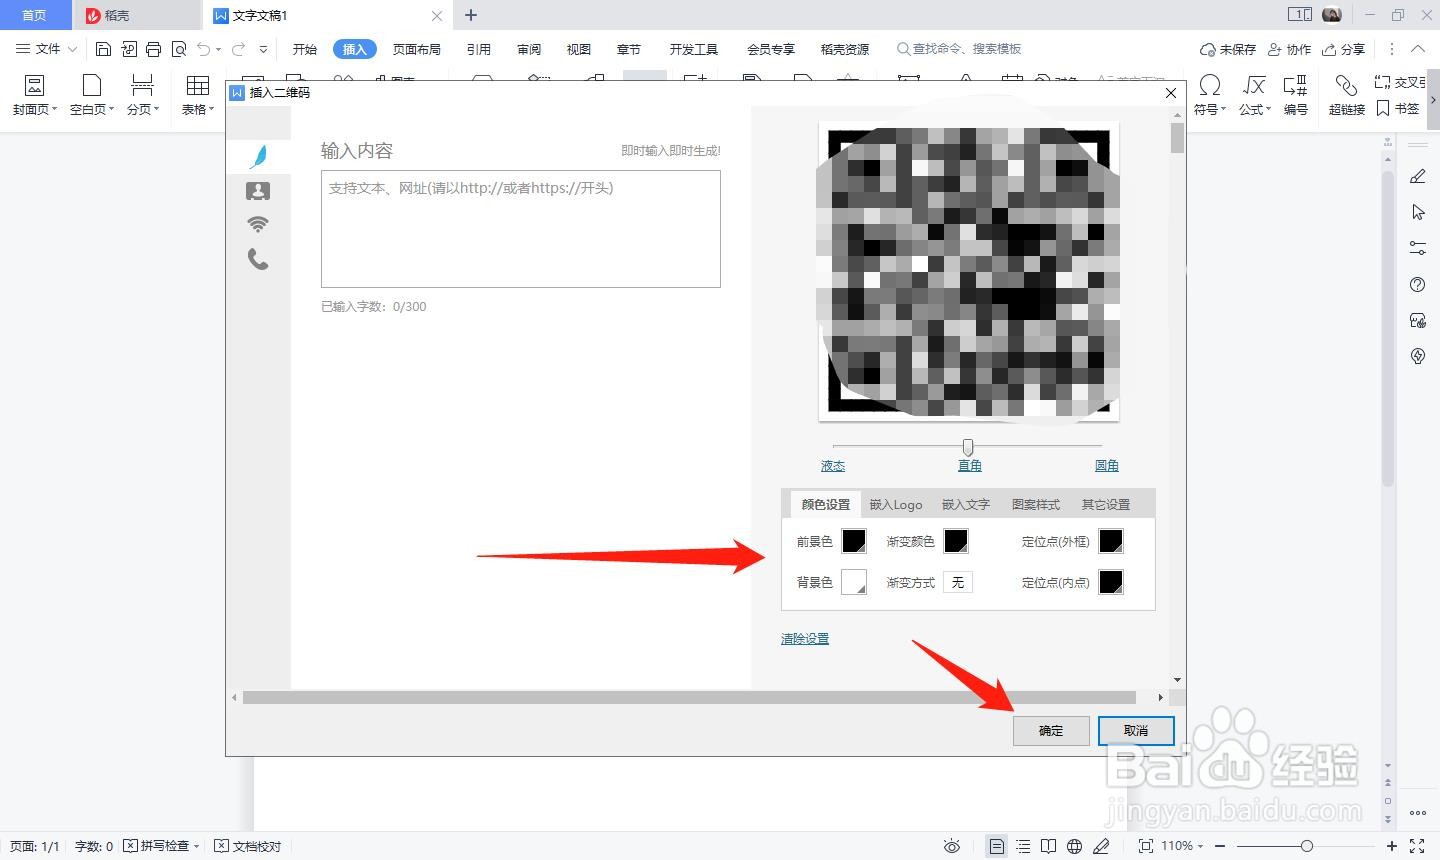Pick the outer locator (定位点外框) color swatch

[x=1111, y=541]
